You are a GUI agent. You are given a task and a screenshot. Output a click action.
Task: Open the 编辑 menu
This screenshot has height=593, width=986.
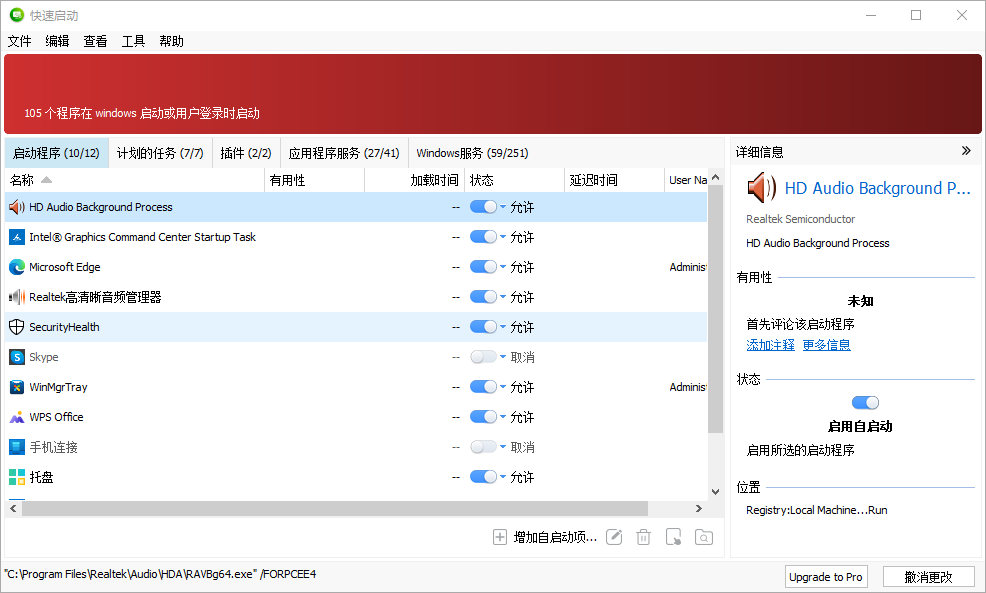(x=57, y=42)
